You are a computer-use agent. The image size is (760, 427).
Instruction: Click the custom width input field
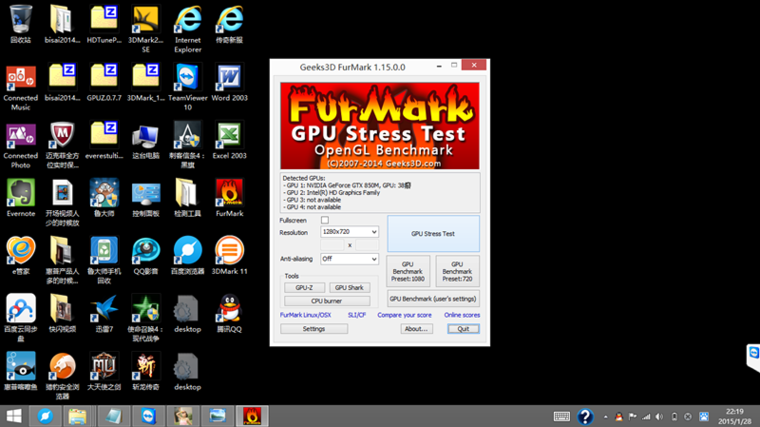[332, 245]
